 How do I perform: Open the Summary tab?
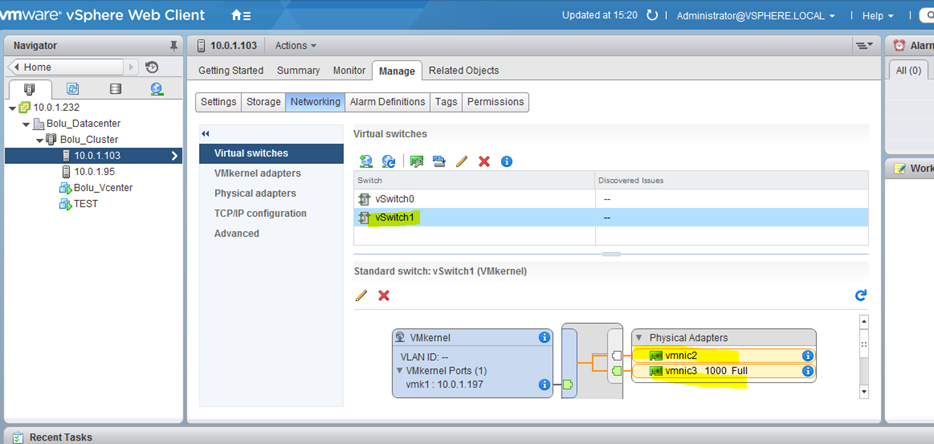point(298,70)
